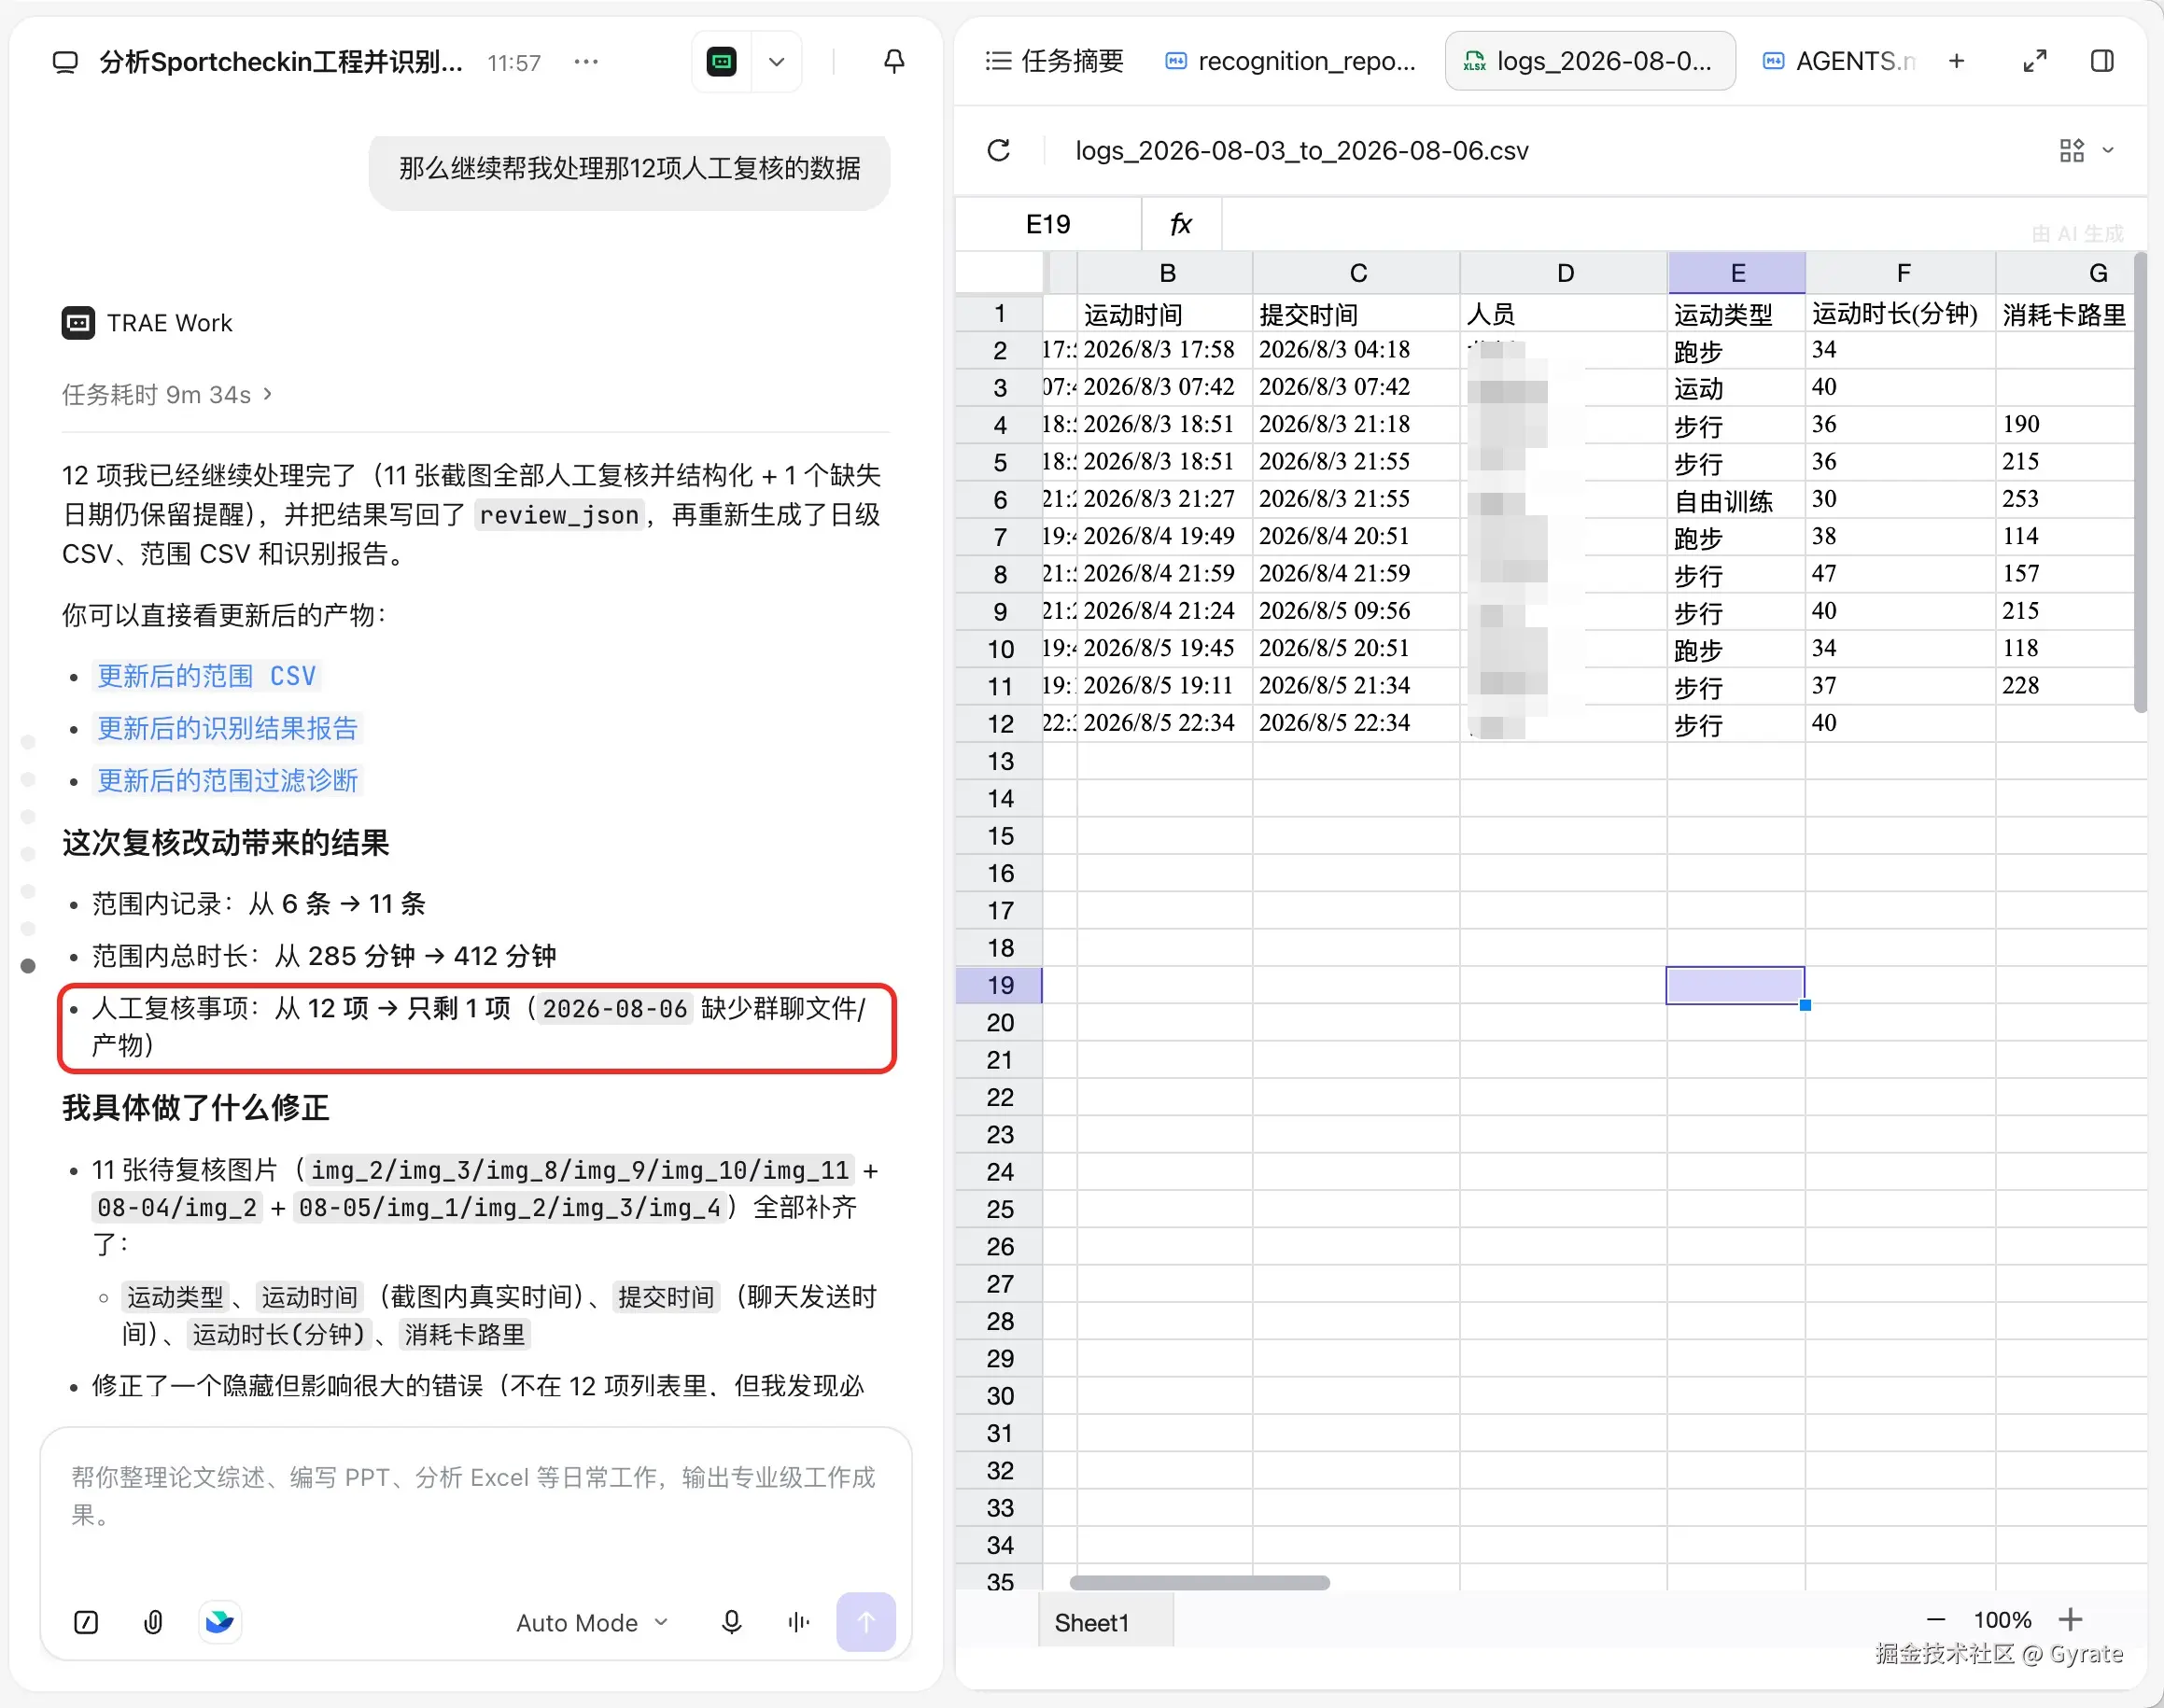Open the grid view options dropdown
This screenshot has height=1708, width=2164.
[2086, 150]
